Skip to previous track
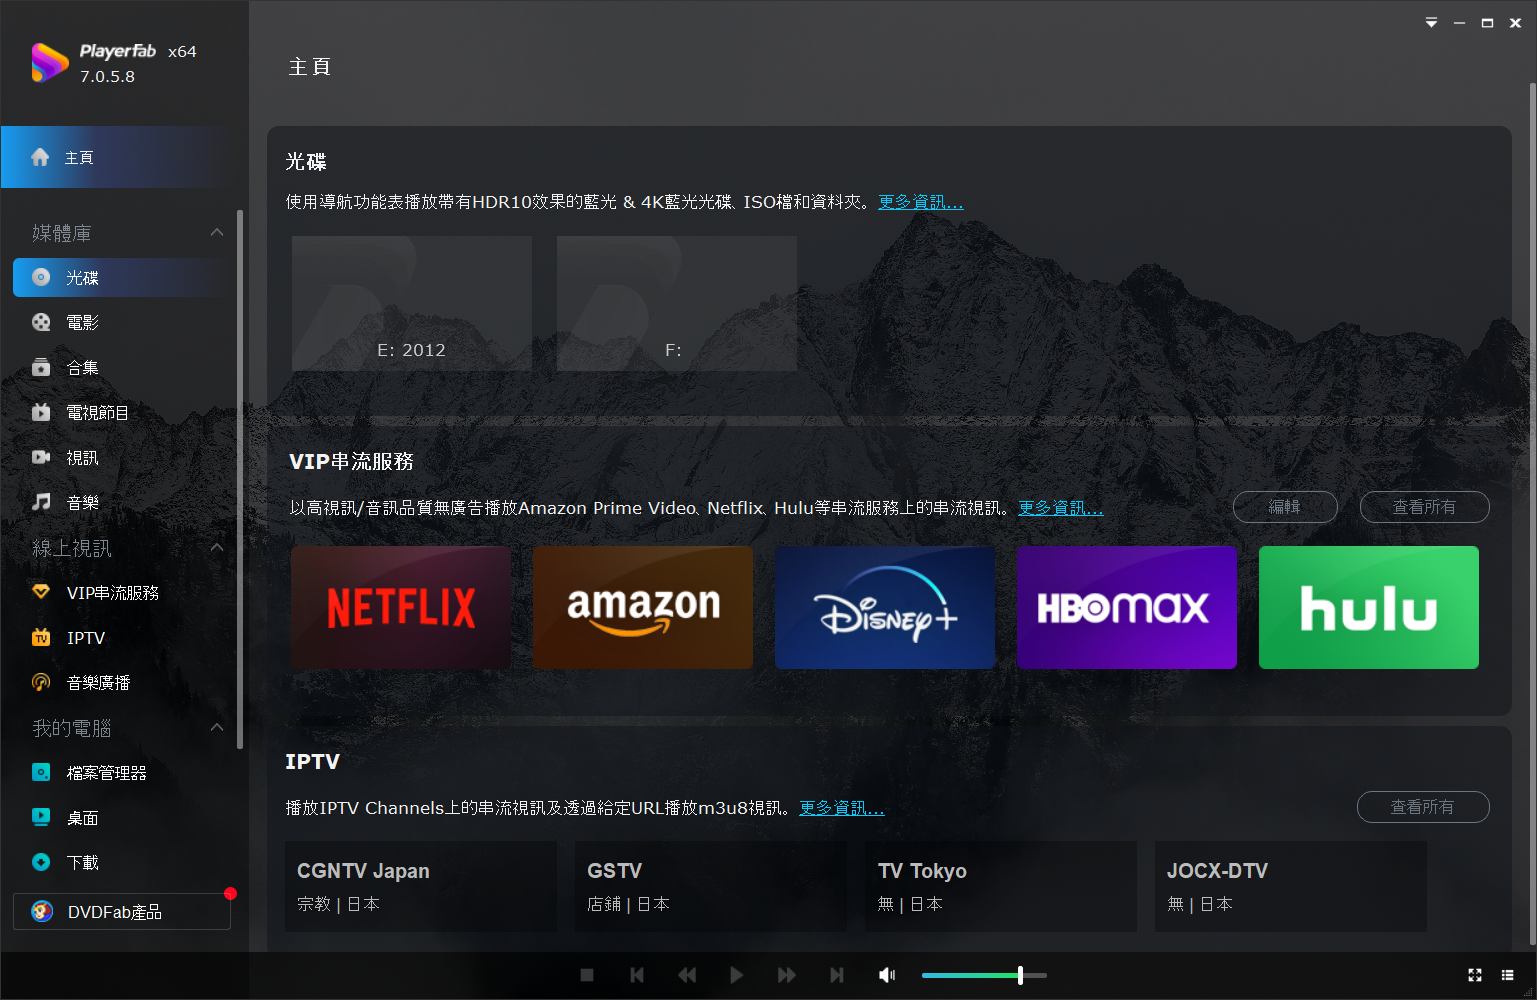 [x=637, y=975]
